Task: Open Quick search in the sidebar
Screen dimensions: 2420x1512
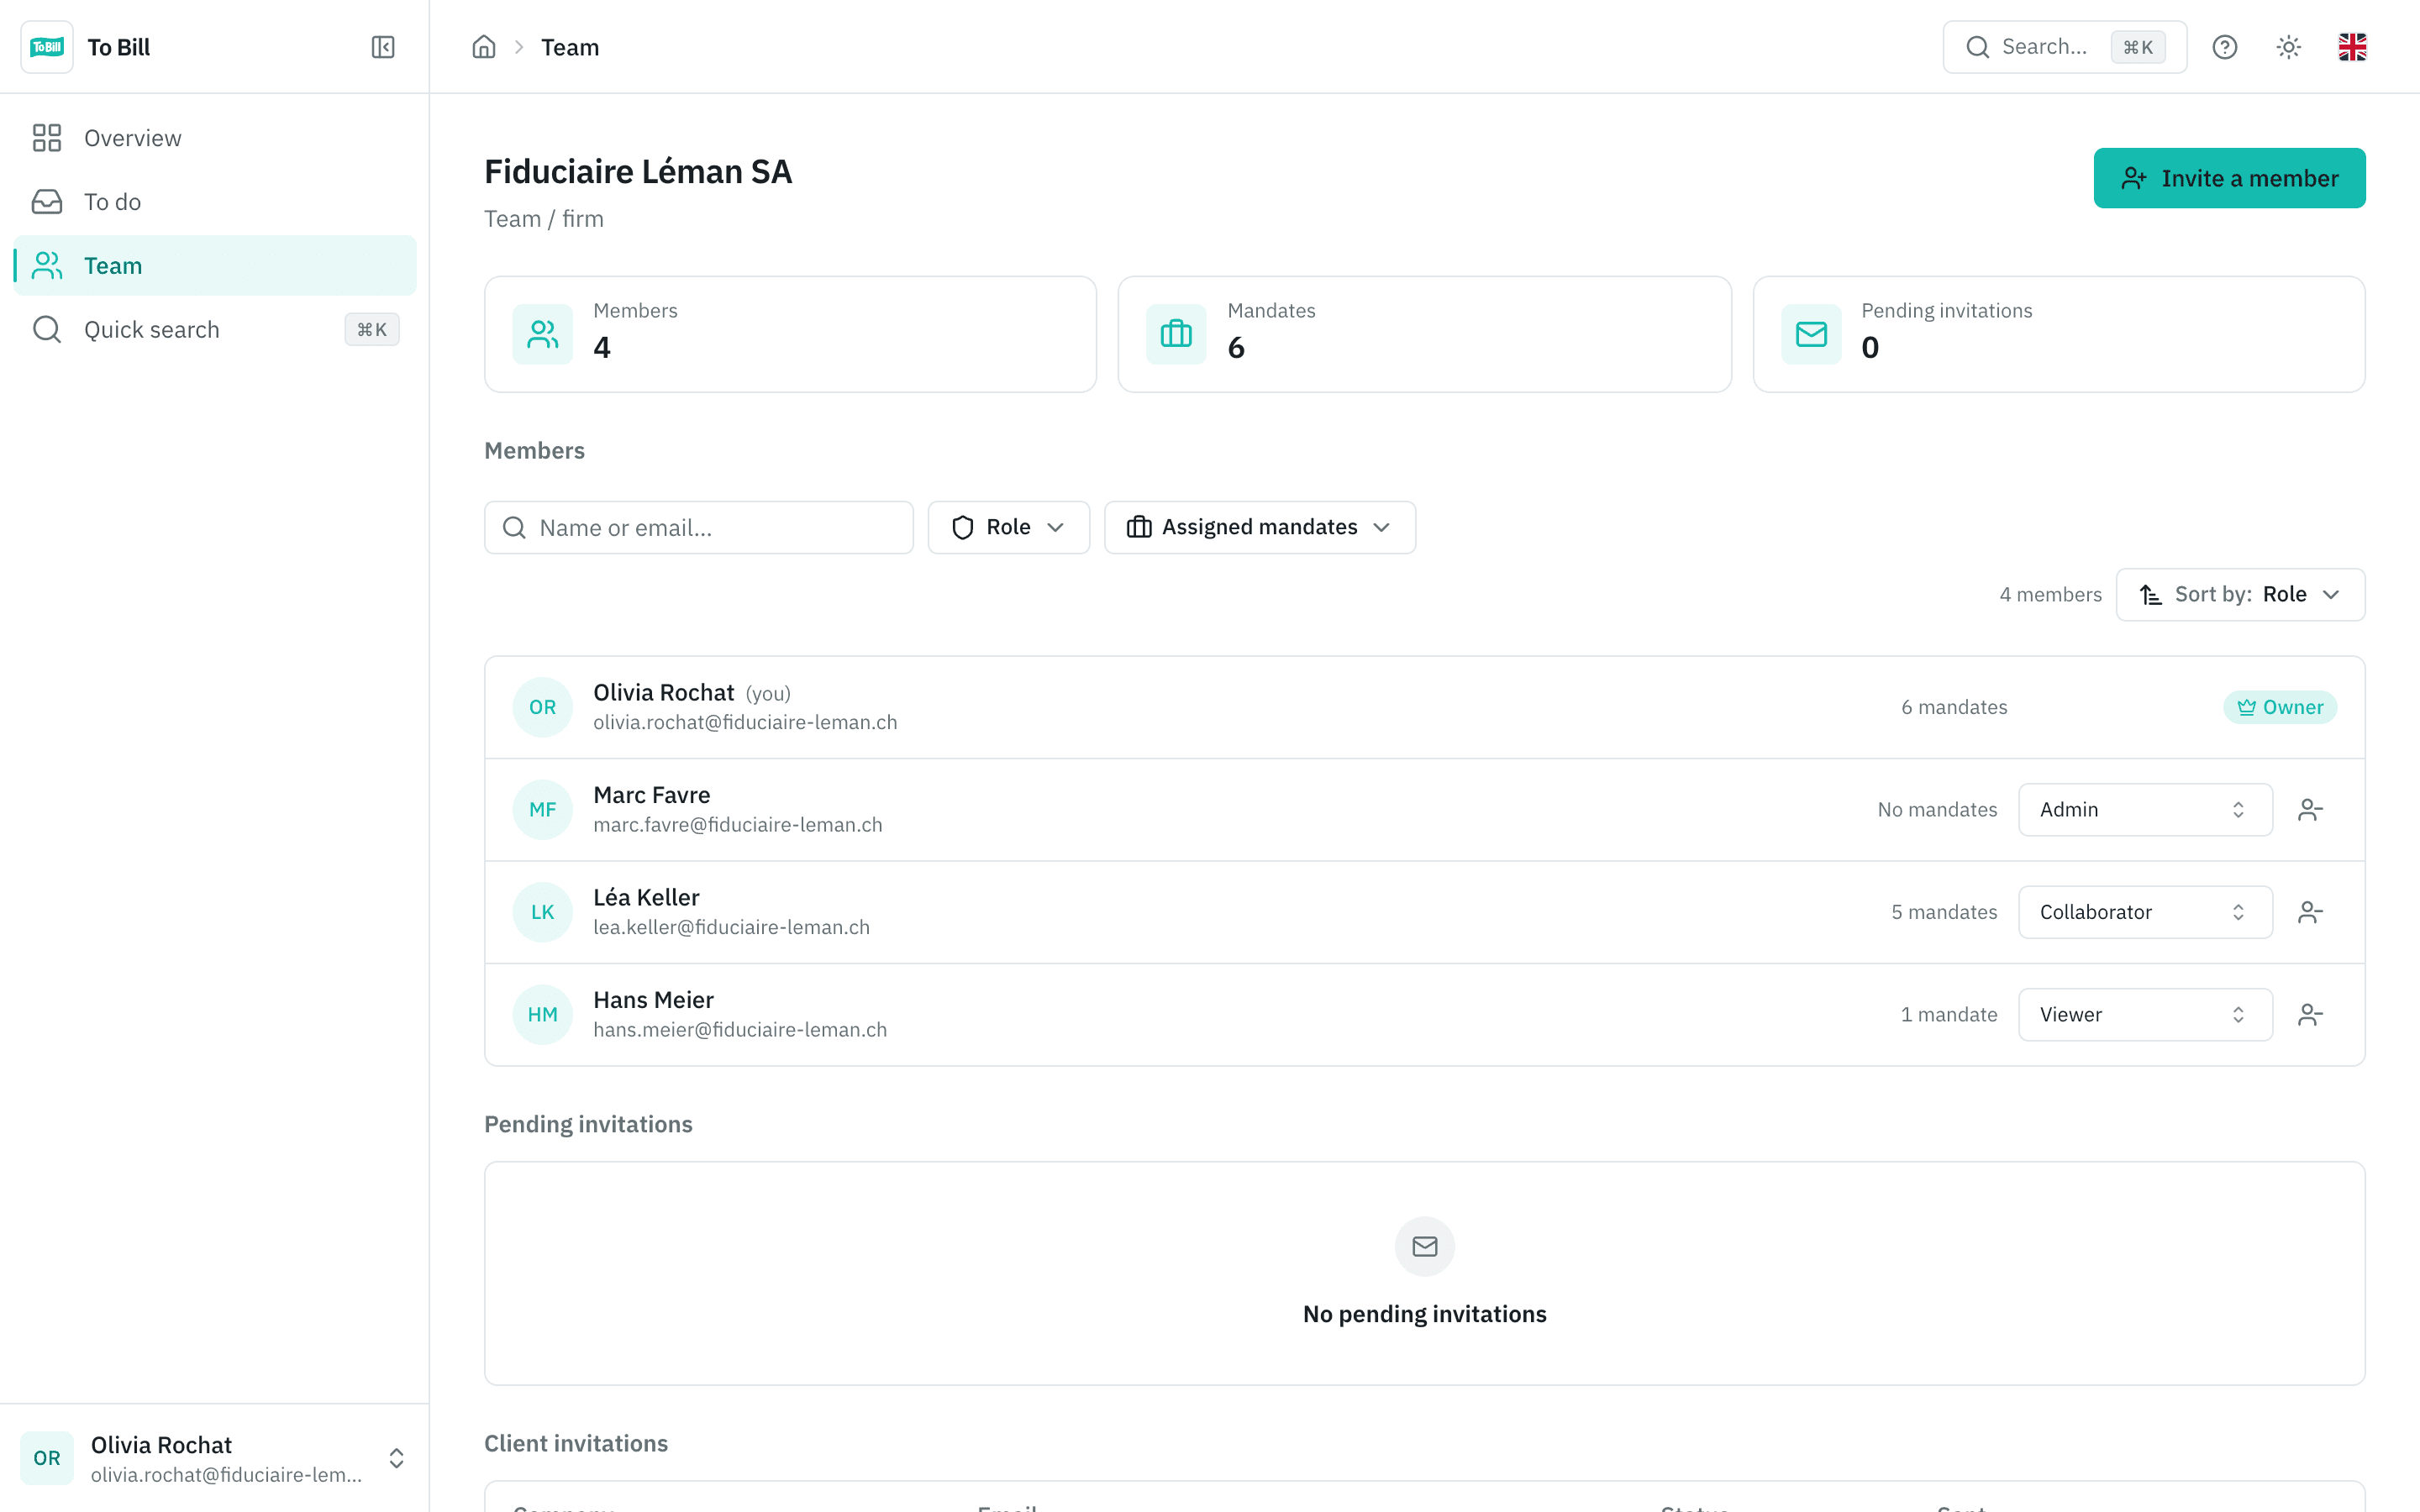Action: pyautogui.click(x=215, y=329)
